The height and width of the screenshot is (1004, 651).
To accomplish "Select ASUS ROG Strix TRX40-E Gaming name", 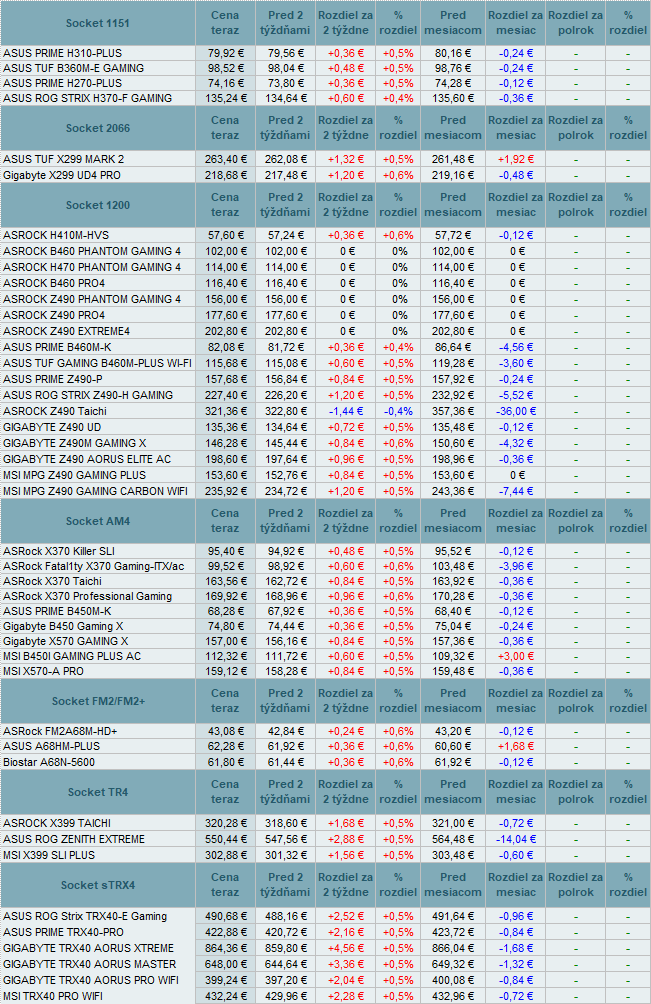I will click(84, 917).
